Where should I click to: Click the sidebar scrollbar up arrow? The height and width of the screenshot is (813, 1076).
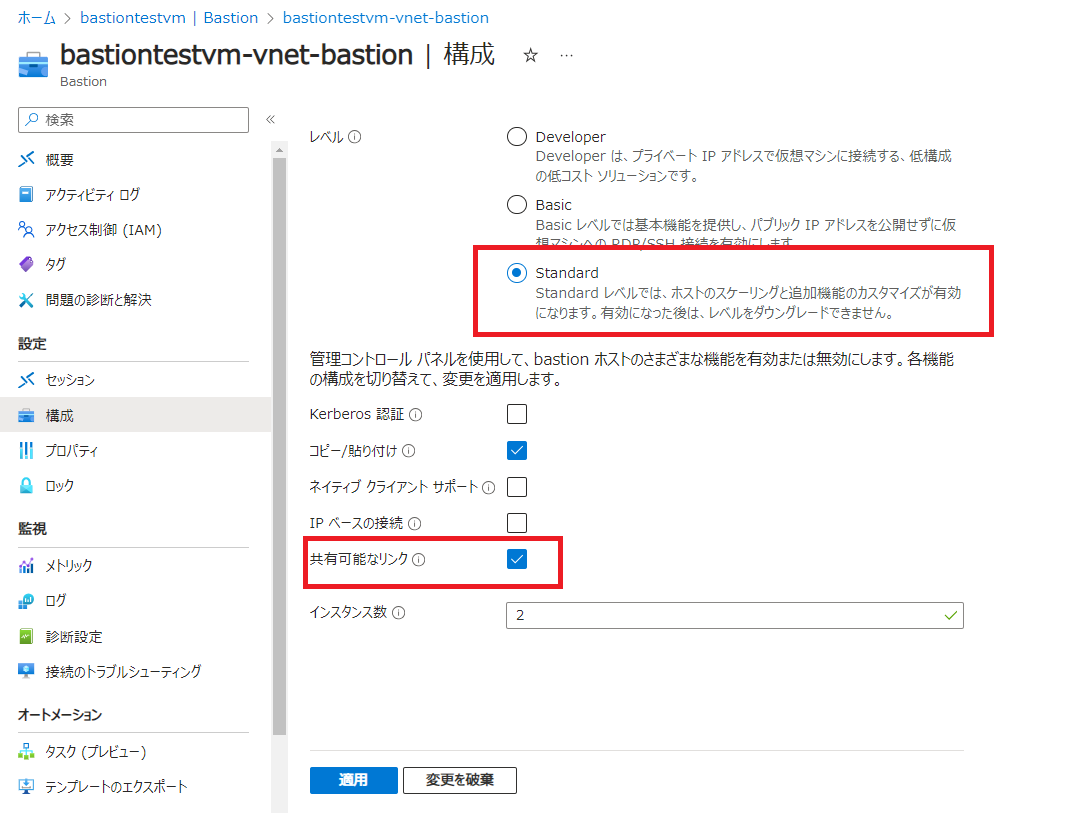tap(279, 150)
